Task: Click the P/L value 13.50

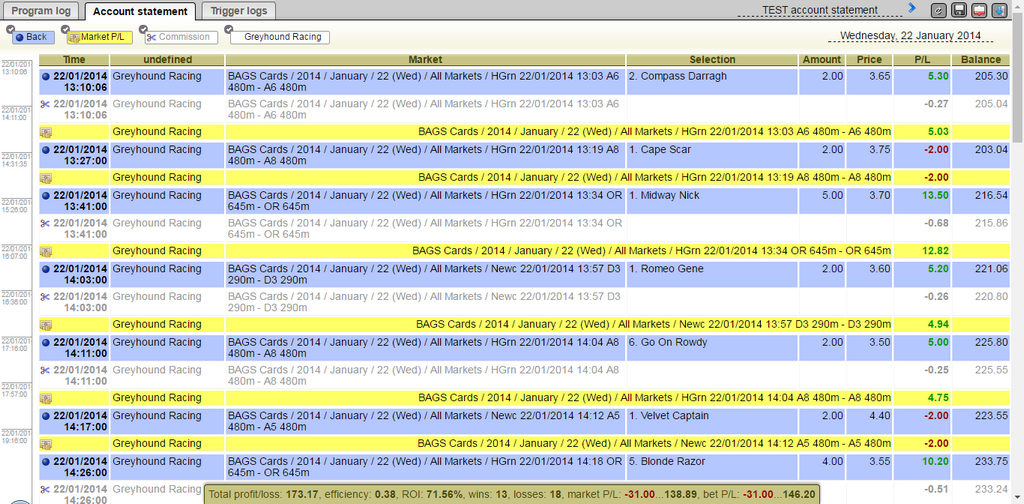Action: click(x=935, y=195)
